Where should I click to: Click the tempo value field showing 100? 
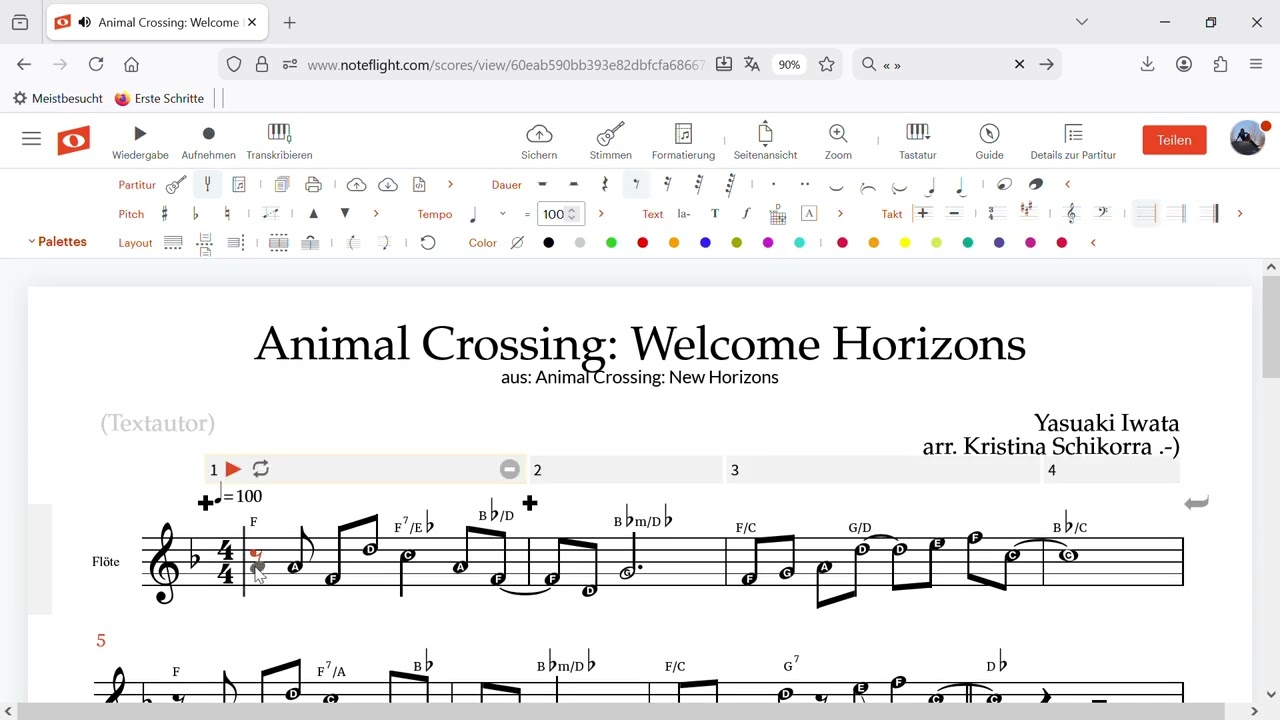(560, 214)
